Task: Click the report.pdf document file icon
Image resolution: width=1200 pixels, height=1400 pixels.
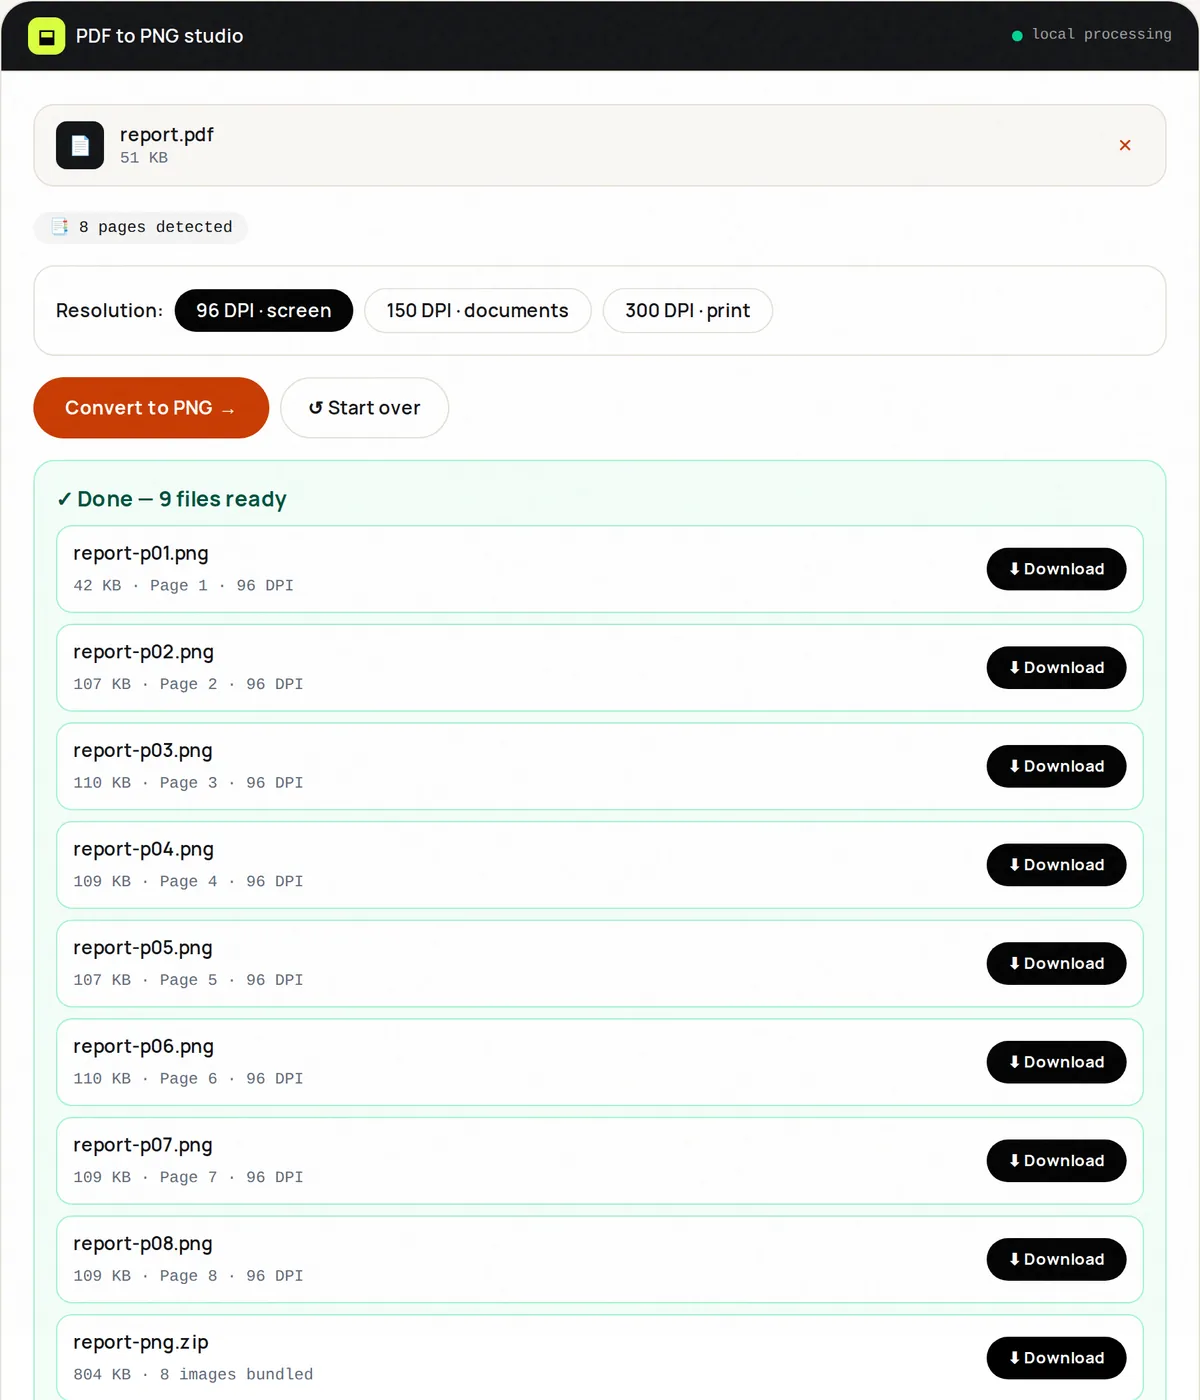Action: (x=80, y=145)
